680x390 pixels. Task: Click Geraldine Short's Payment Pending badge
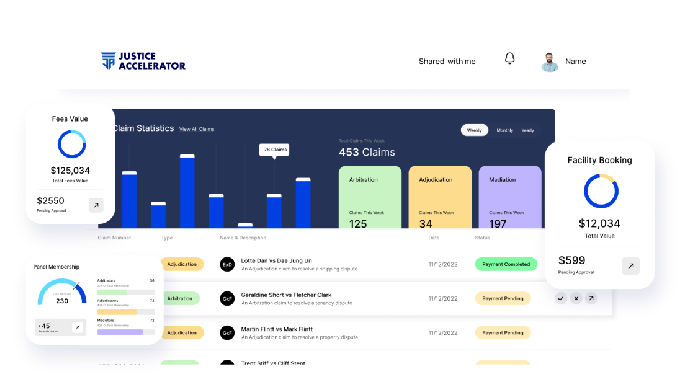click(503, 298)
